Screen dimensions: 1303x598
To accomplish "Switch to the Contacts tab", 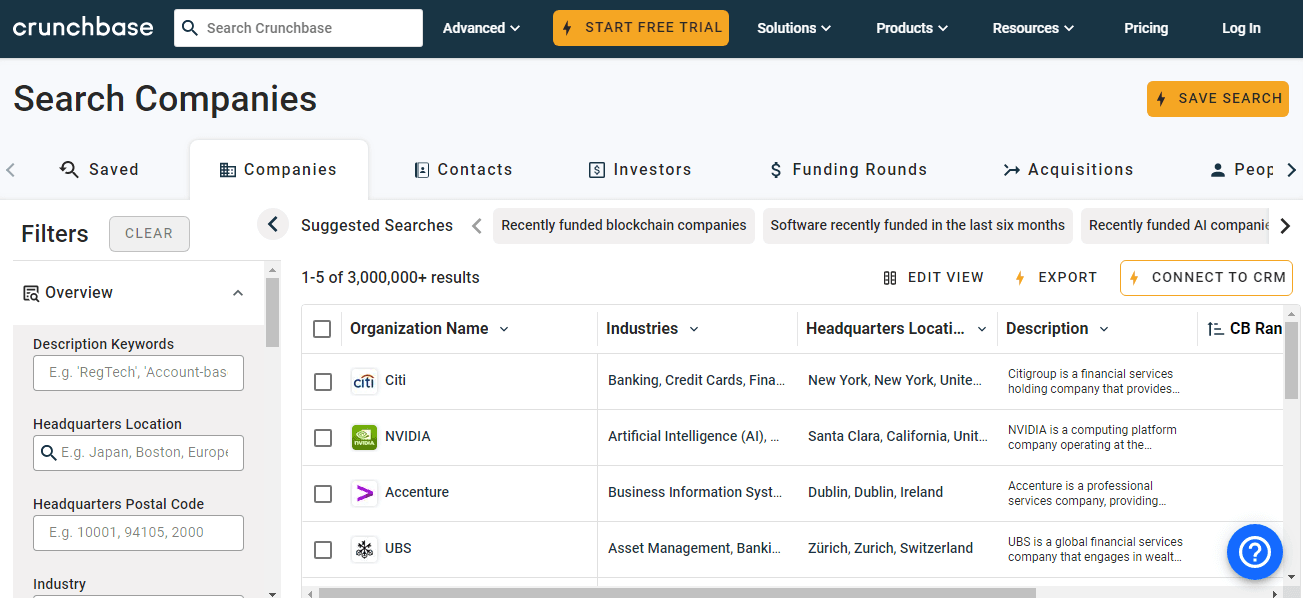I will [x=464, y=170].
